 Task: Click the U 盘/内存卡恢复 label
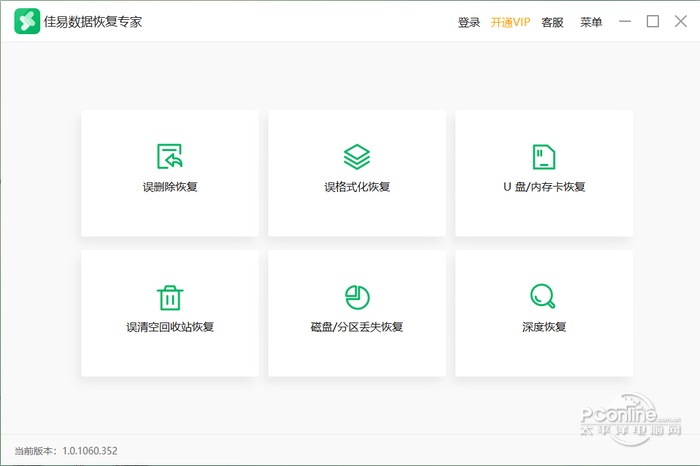click(544, 187)
